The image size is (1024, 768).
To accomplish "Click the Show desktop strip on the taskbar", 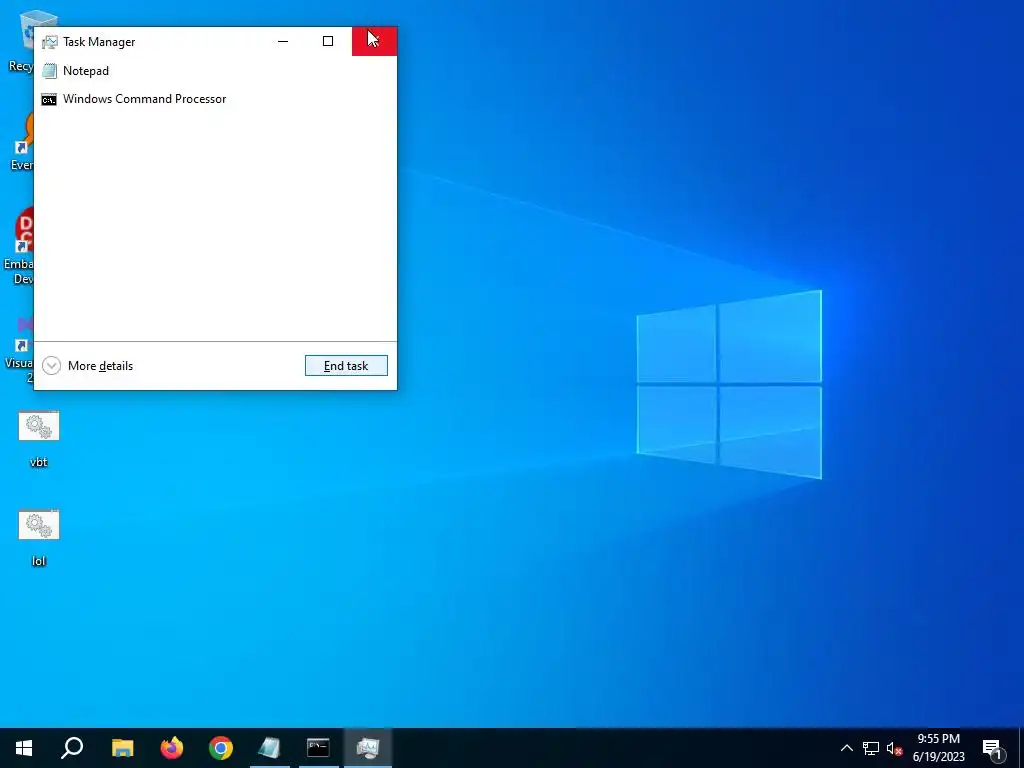I will coord(1021,748).
